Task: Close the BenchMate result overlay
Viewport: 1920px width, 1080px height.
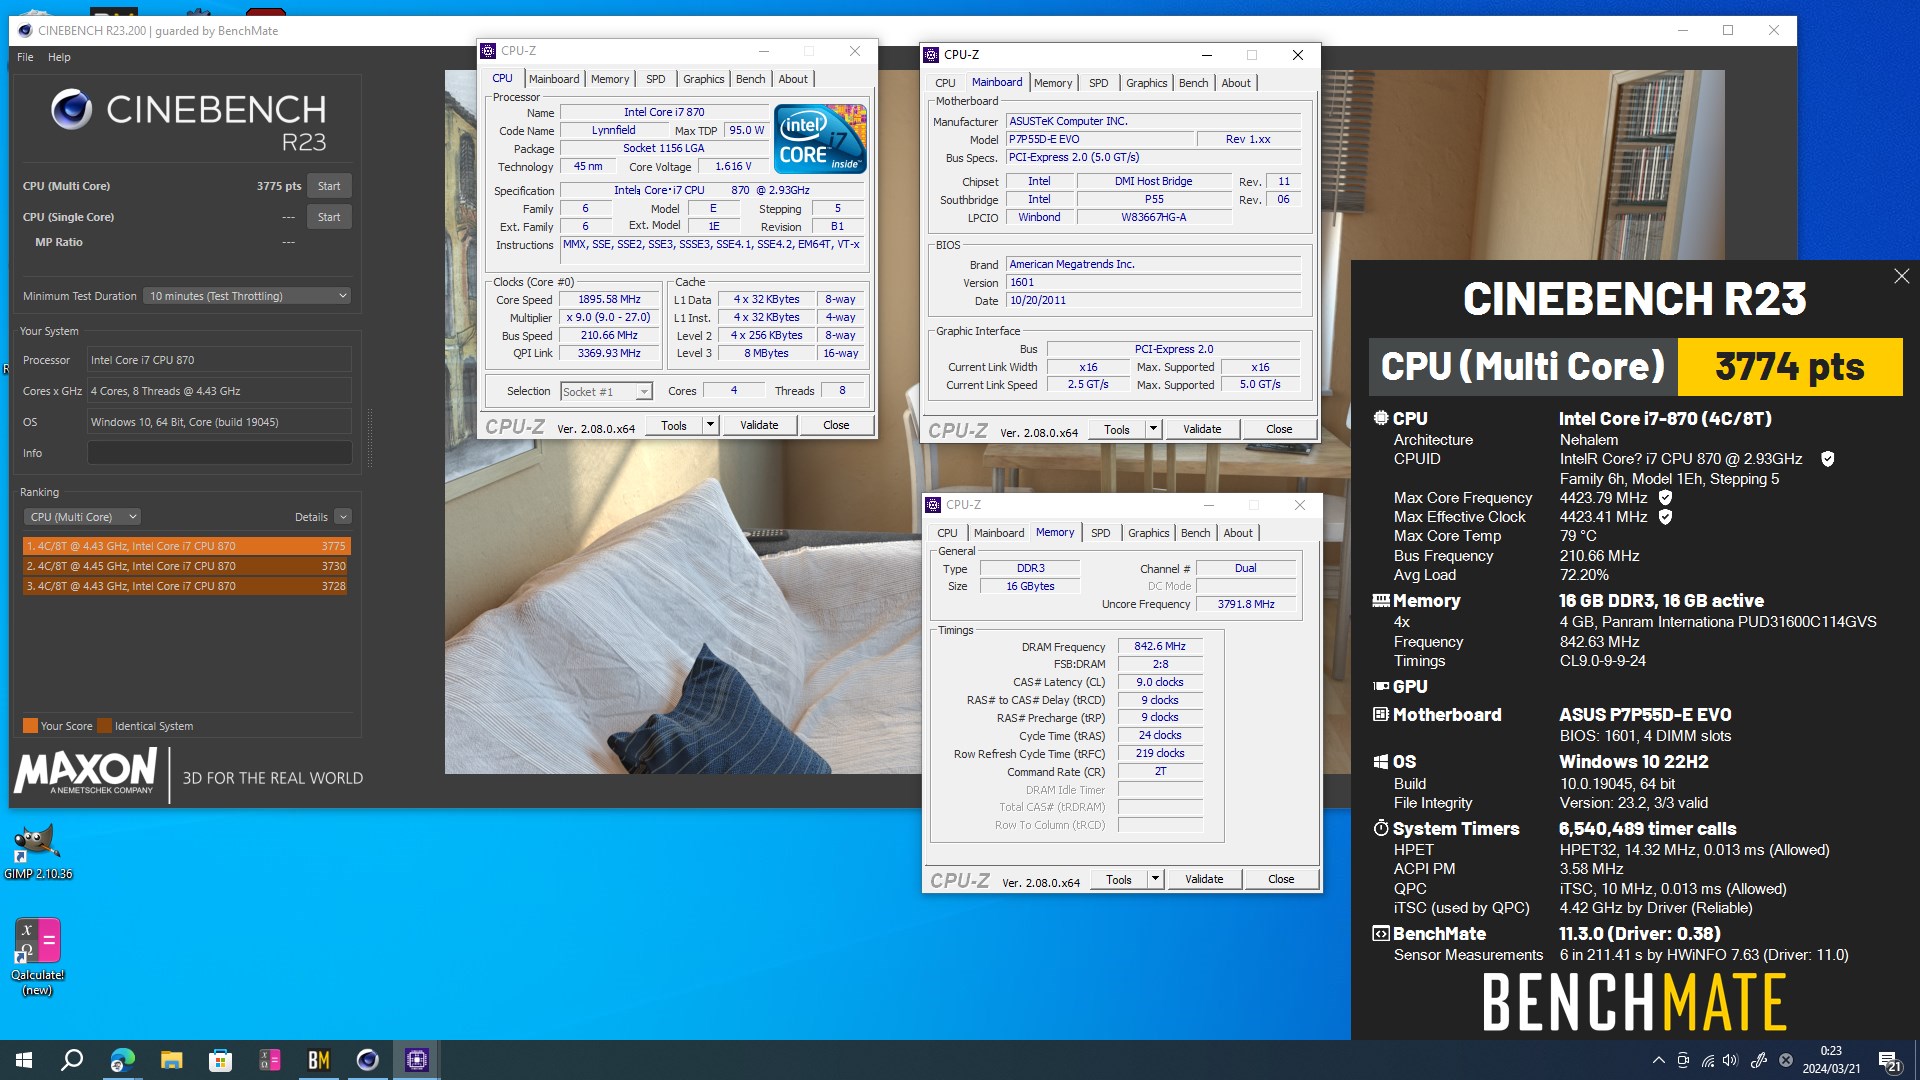Action: pyautogui.click(x=1901, y=276)
